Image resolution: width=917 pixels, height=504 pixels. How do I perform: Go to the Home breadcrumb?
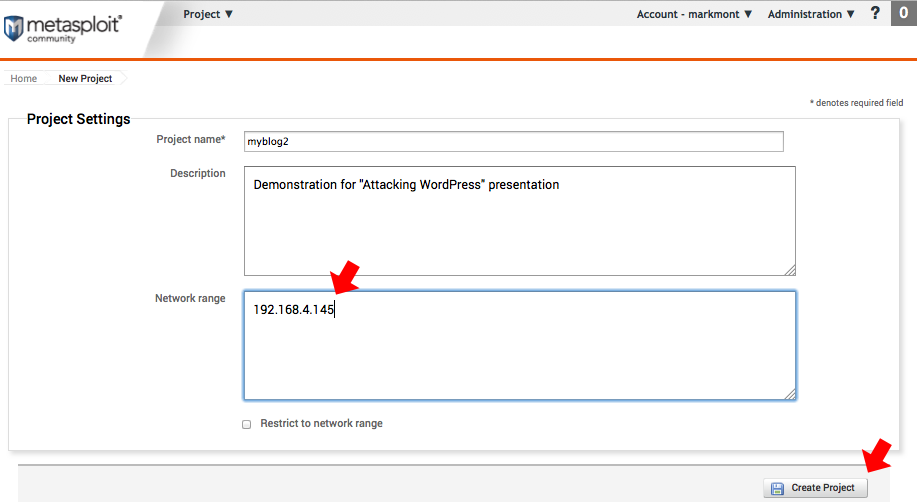(x=24, y=78)
